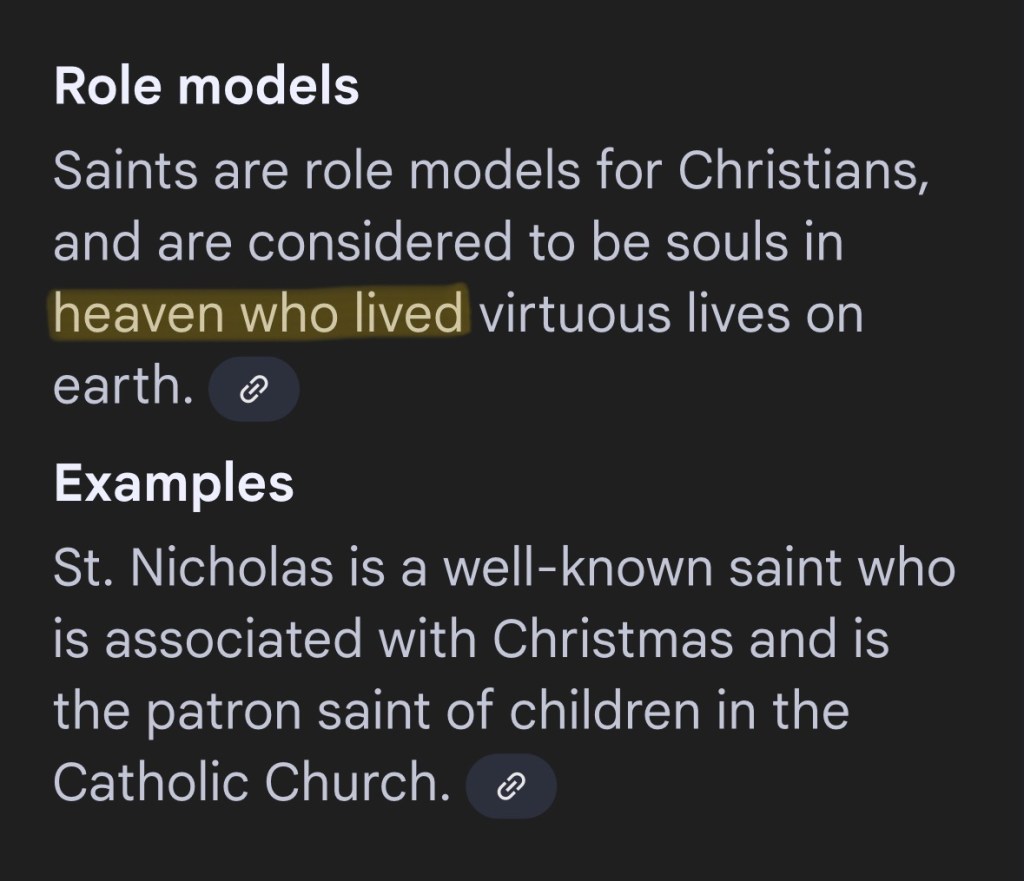This screenshot has width=1024, height=881.
Task: Click the name "St. Nicholas"
Action: point(192,570)
